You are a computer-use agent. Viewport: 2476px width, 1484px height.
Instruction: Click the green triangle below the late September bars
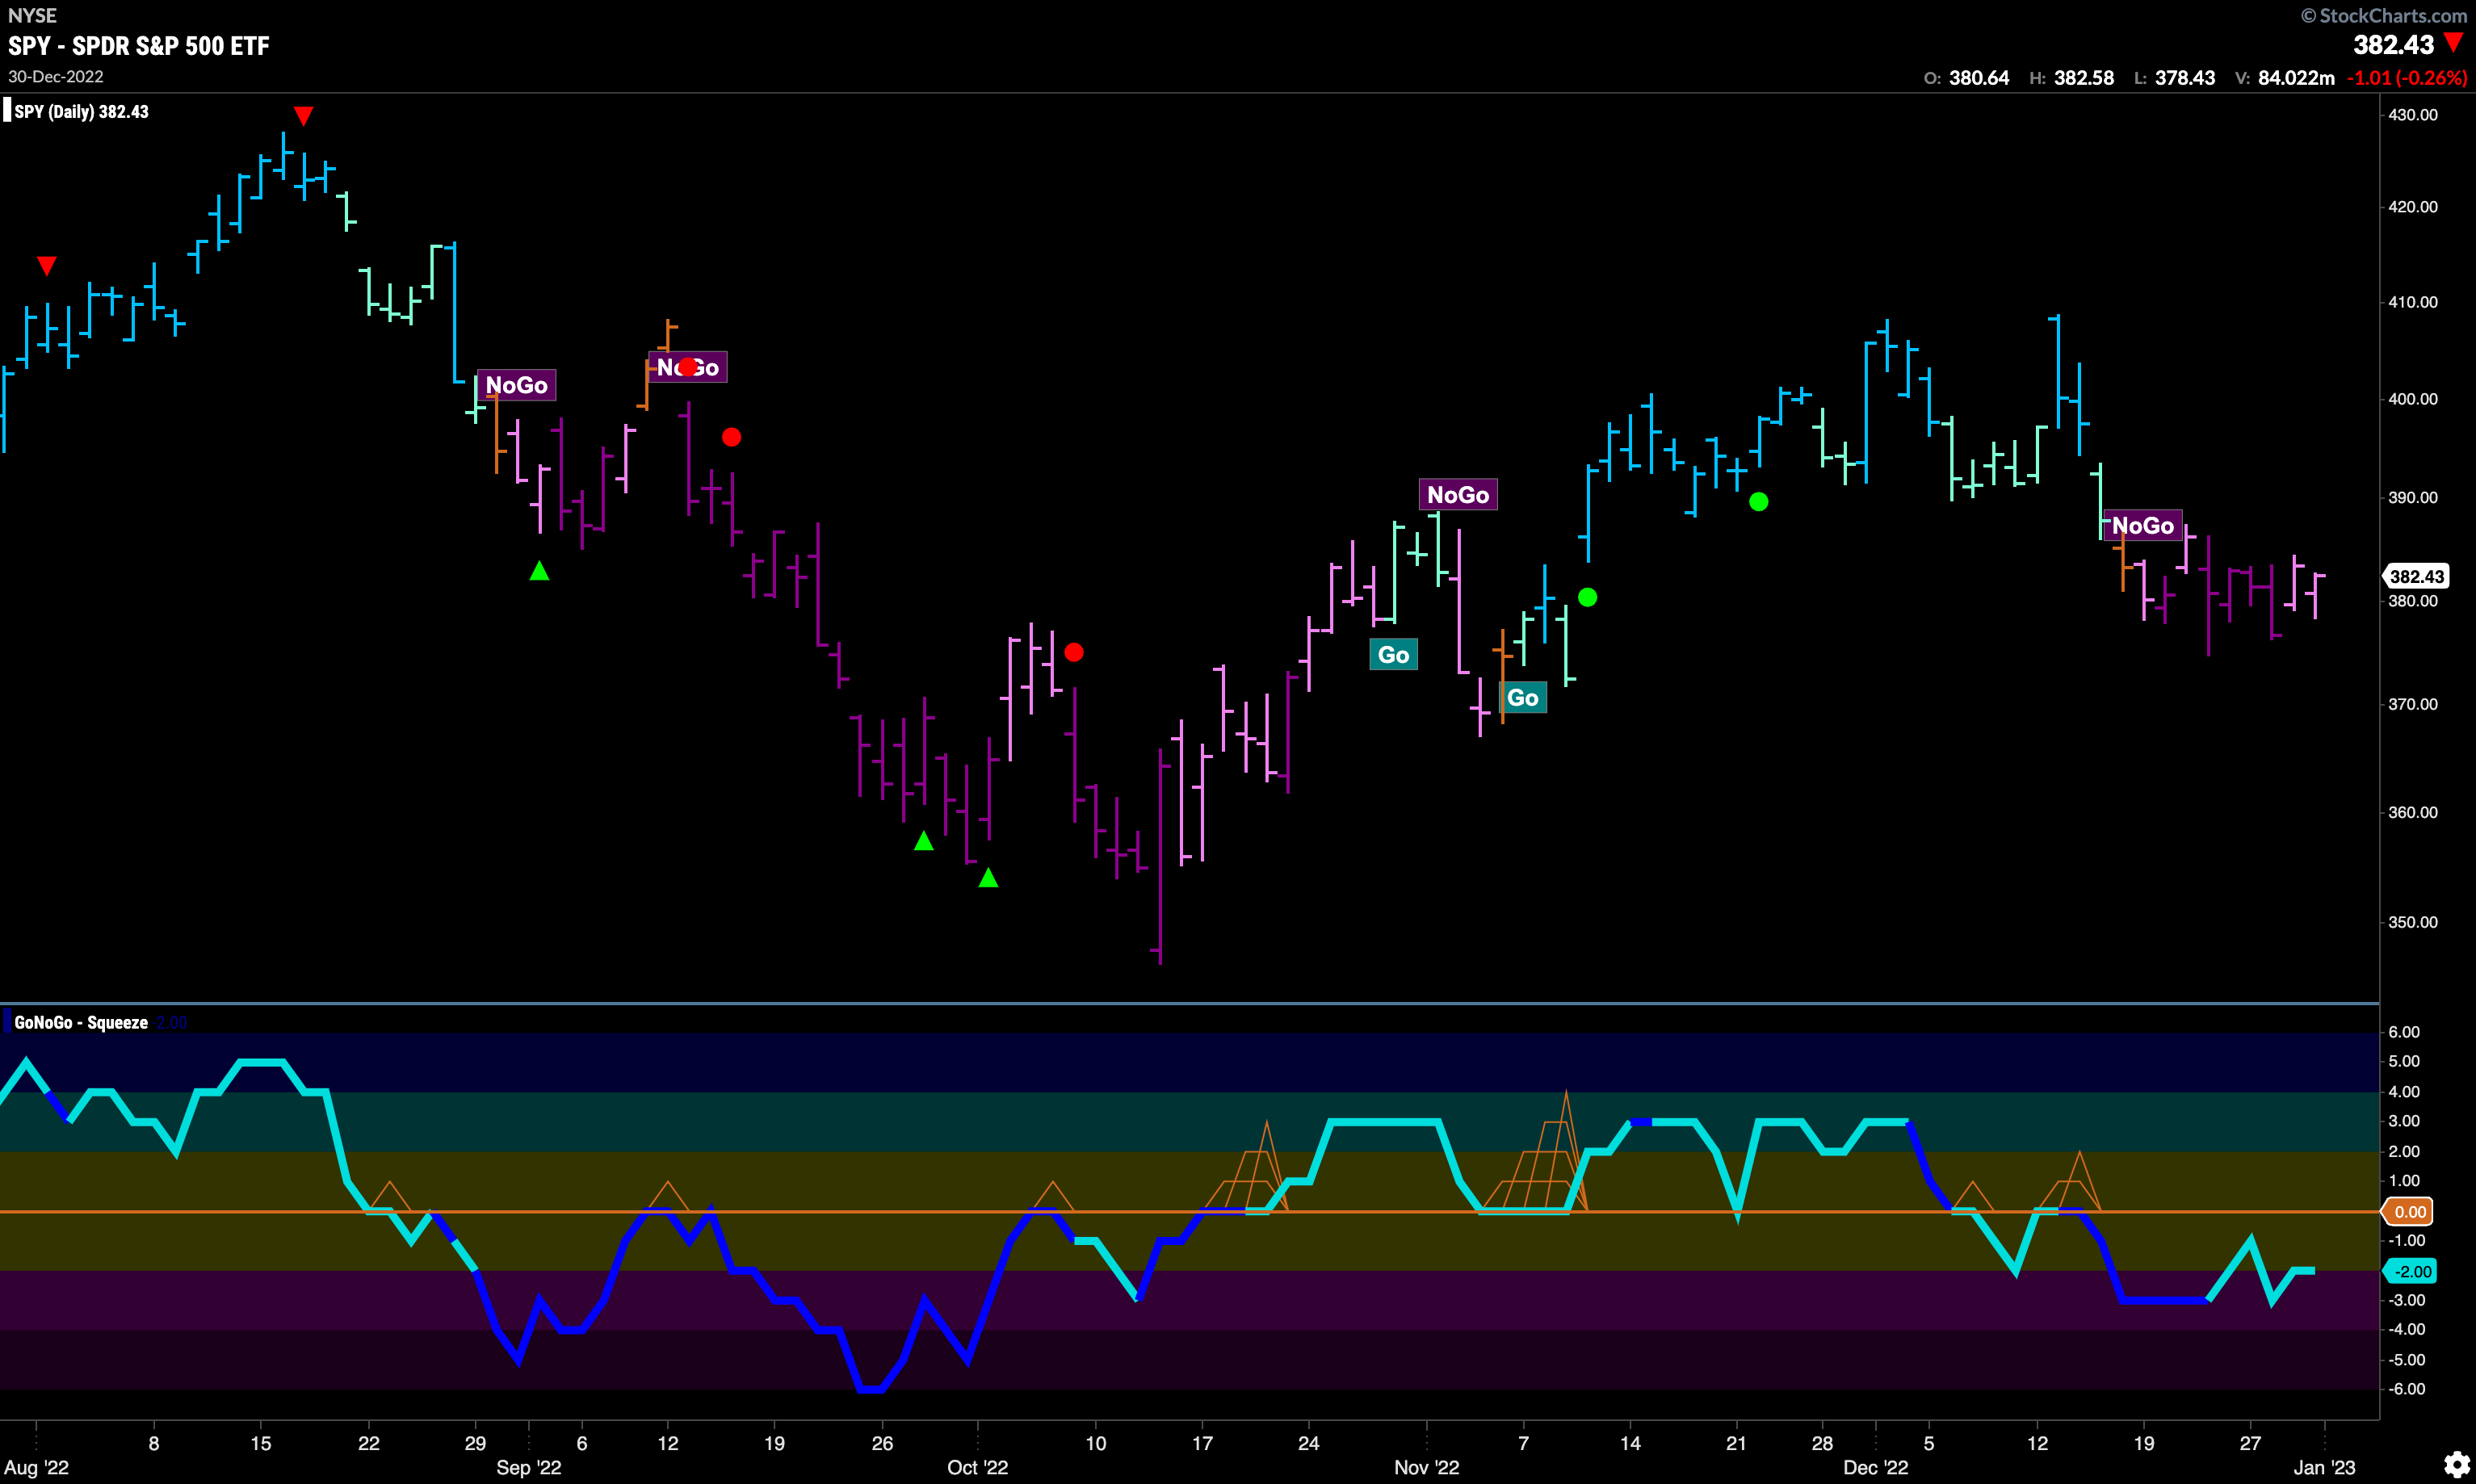coord(924,841)
